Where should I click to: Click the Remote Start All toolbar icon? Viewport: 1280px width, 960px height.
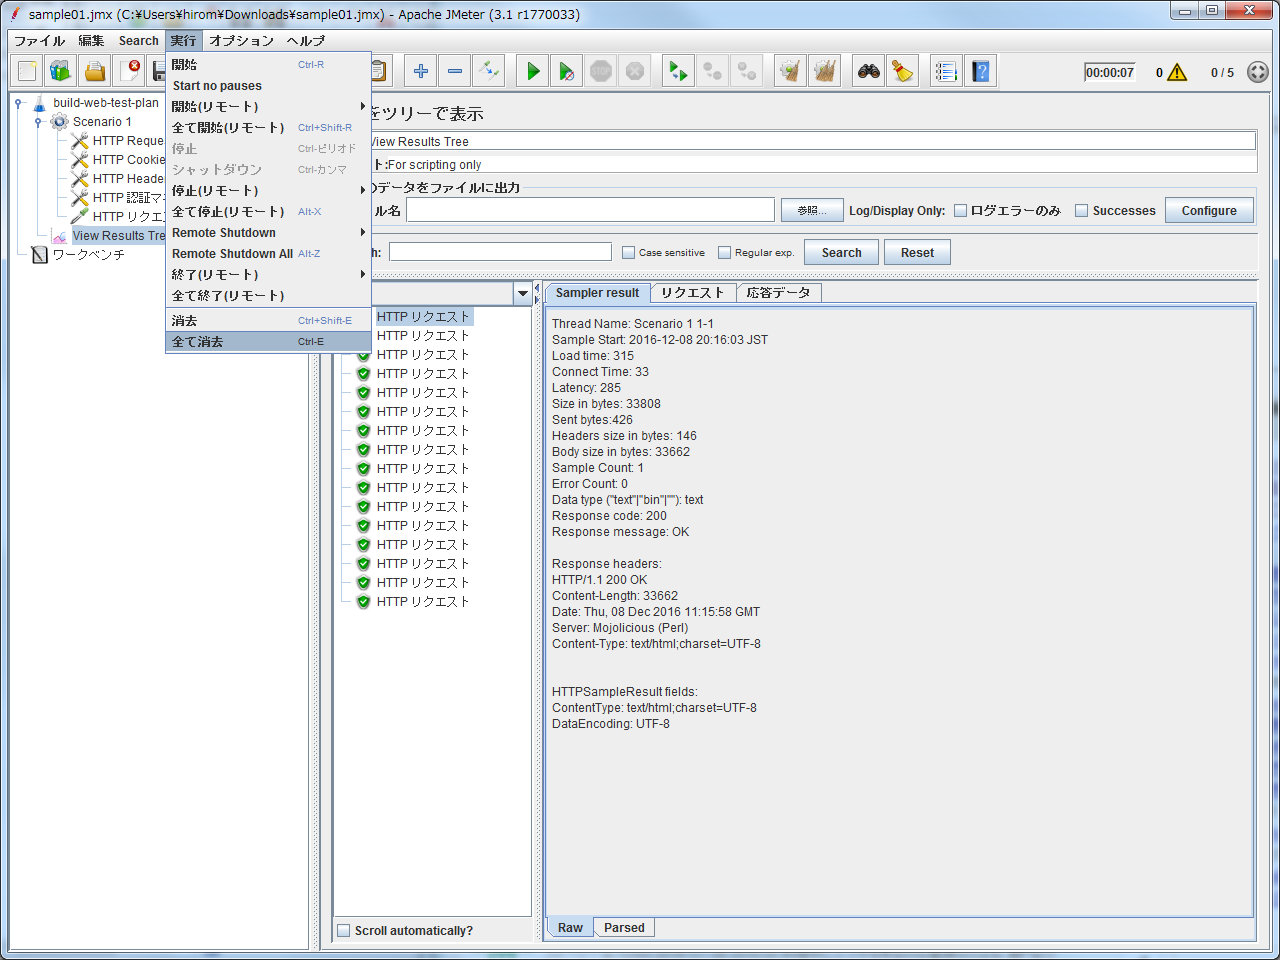679,71
